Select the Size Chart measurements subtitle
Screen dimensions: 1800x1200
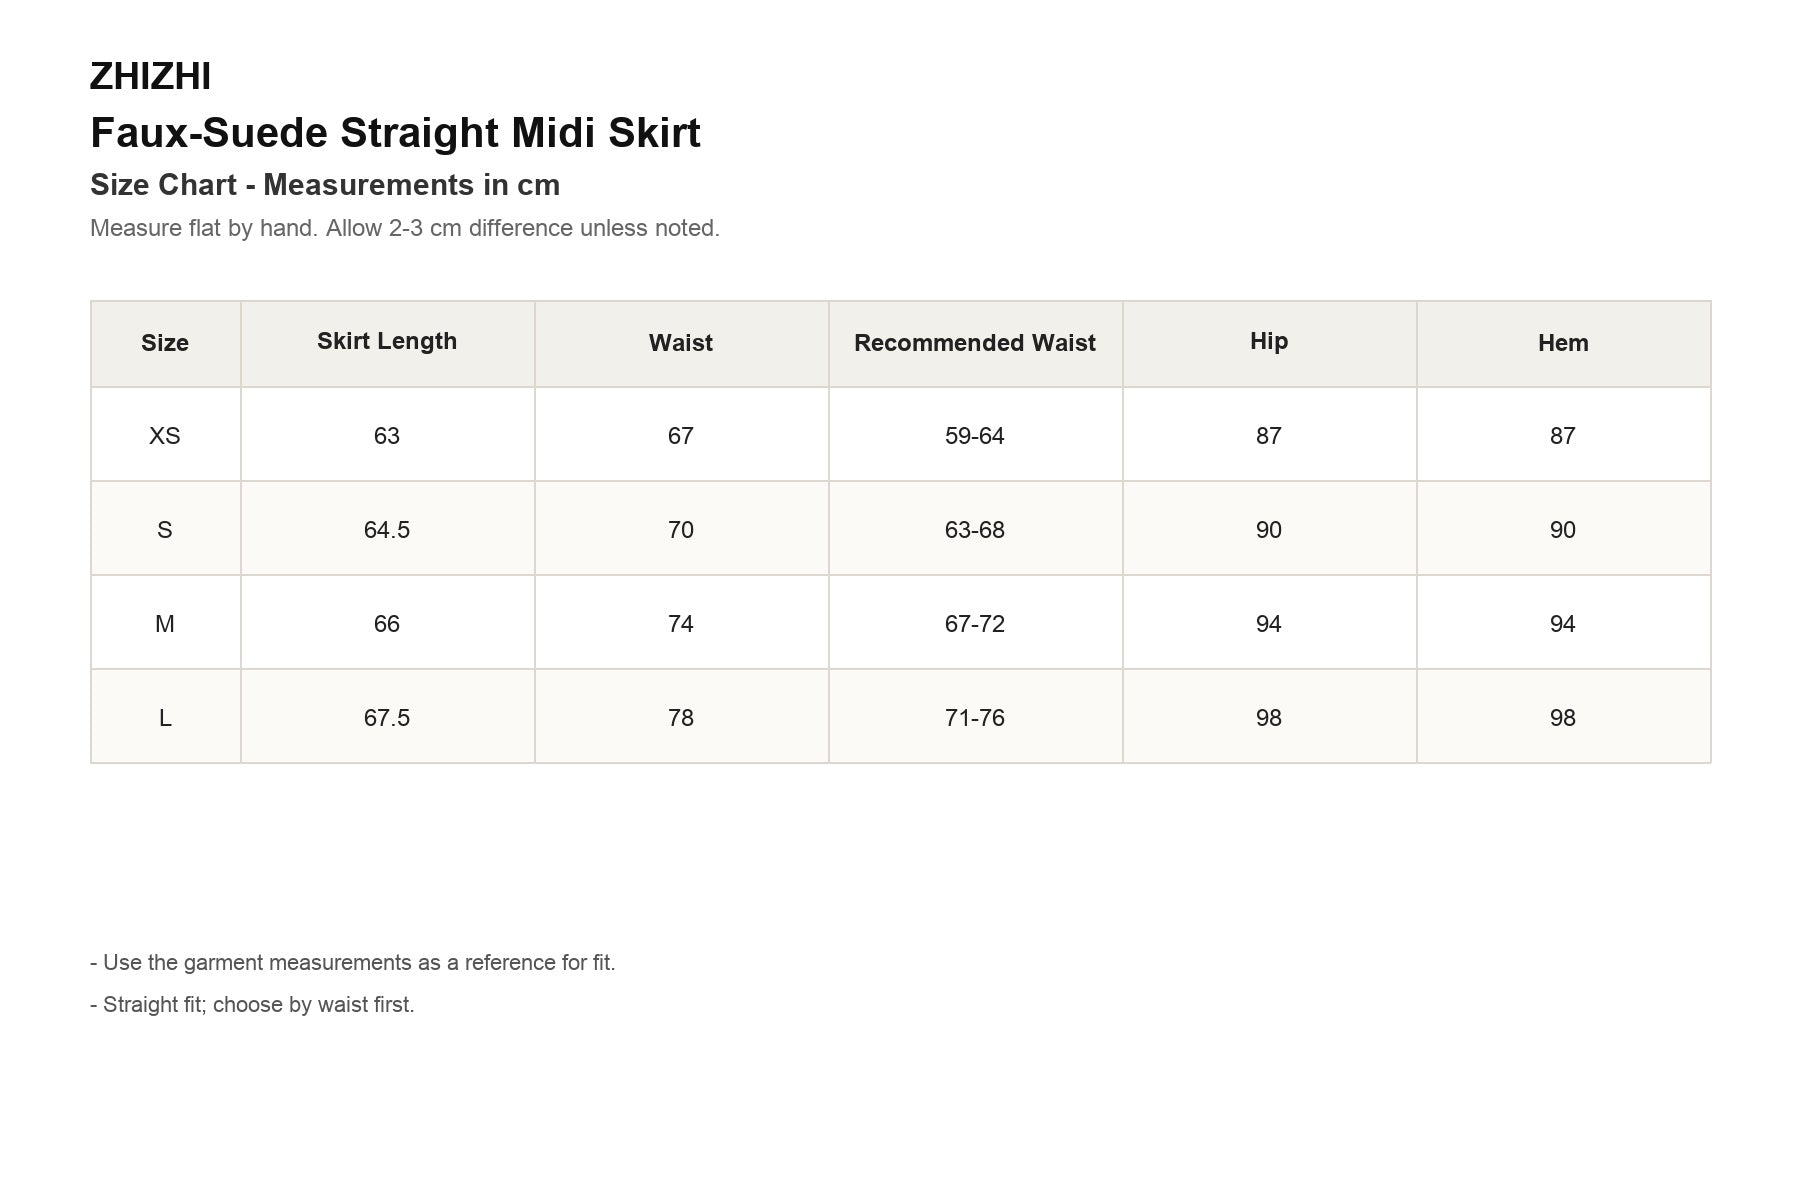tap(325, 185)
